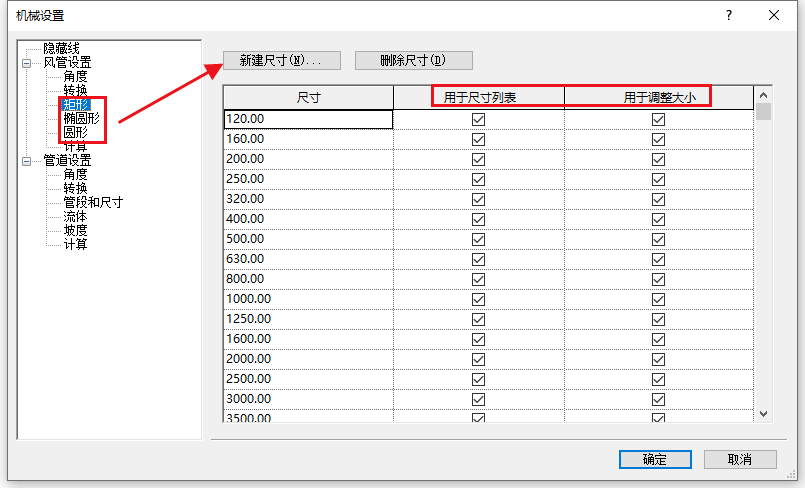Collapse the 管道设置 tree node
This screenshot has height=488, width=805.
(x=27, y=162)
